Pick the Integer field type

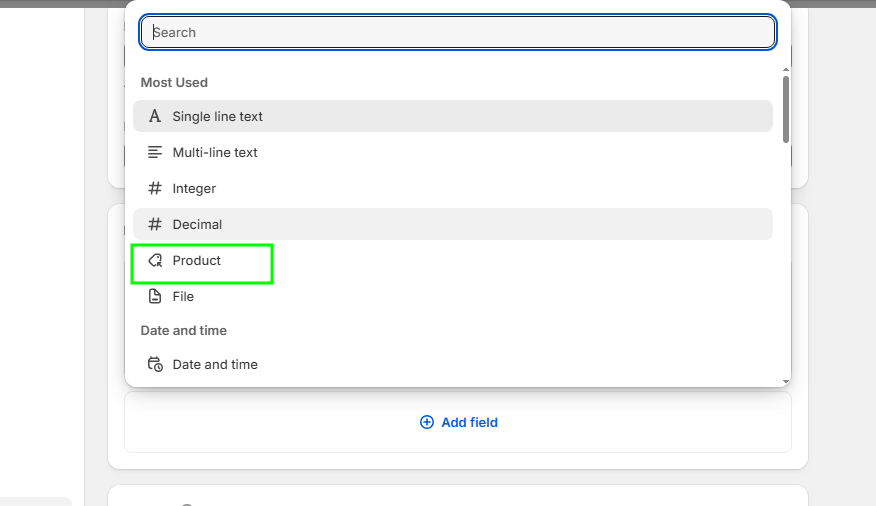click(194, 188)
